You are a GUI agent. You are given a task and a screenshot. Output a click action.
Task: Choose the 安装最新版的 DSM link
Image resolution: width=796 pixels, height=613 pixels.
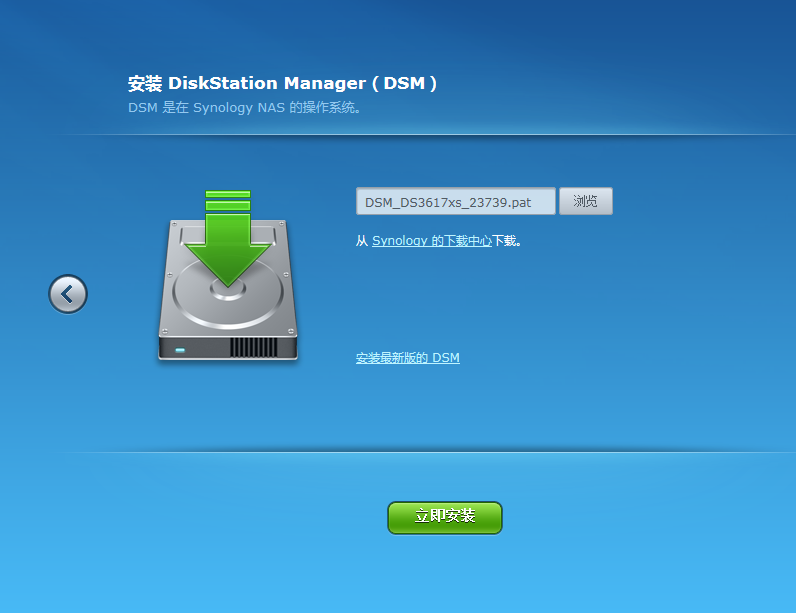pos(408,358)
